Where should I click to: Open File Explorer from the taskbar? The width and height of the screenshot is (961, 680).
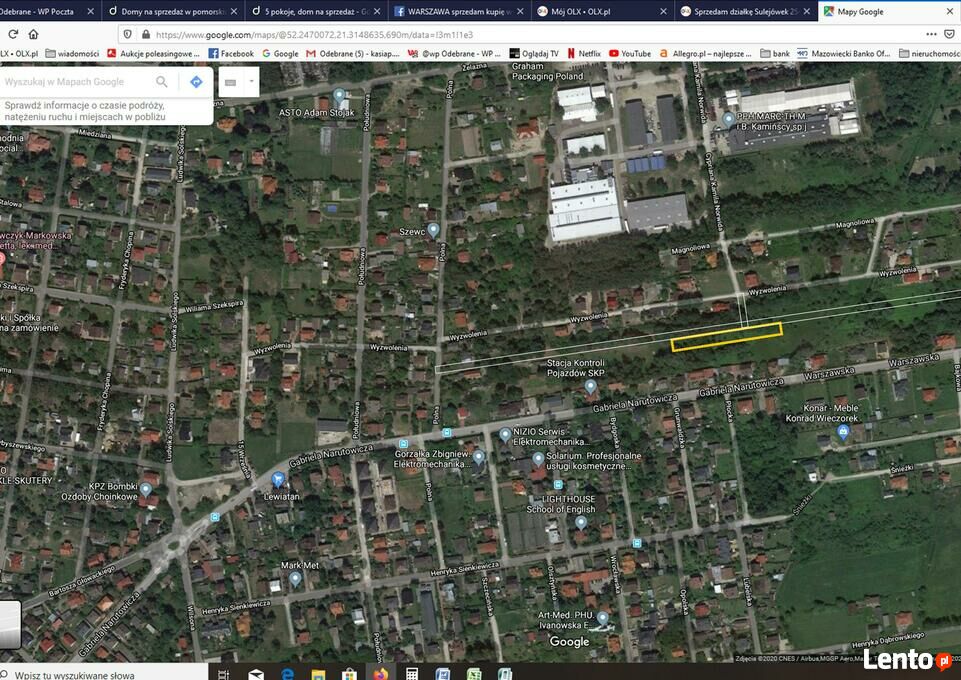[x=318, y=674]
